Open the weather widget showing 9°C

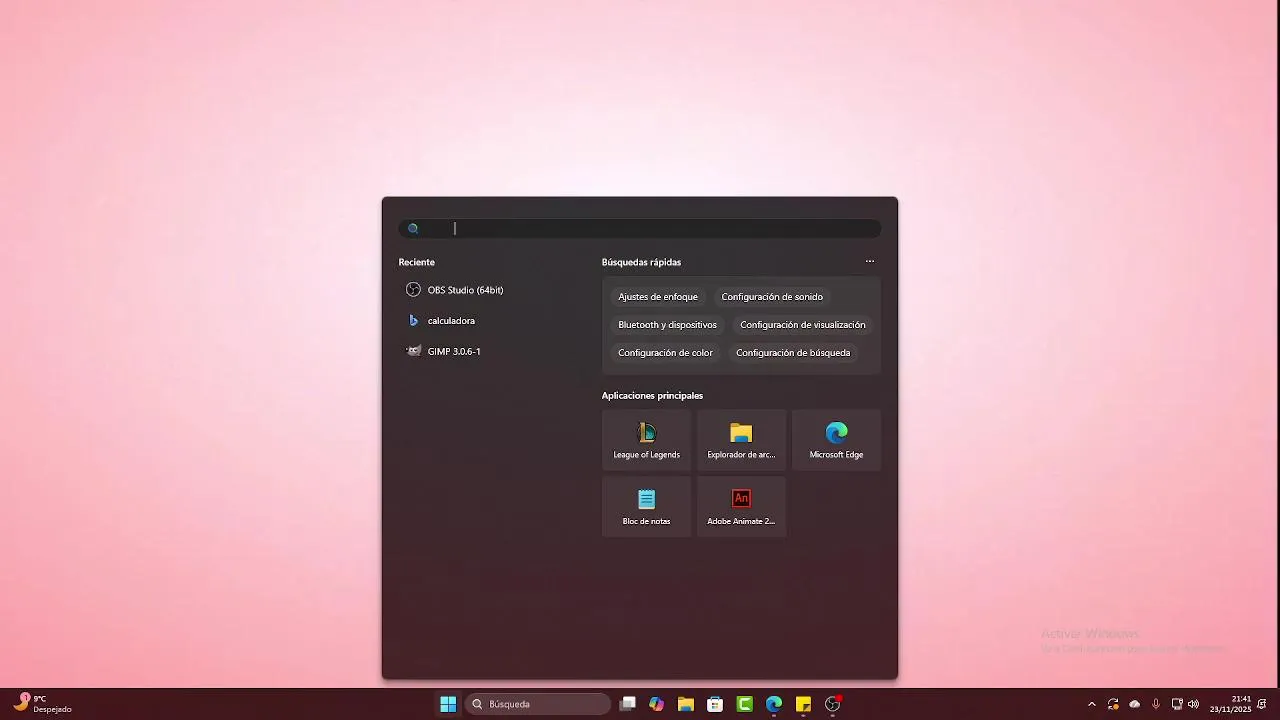[42, 704]
